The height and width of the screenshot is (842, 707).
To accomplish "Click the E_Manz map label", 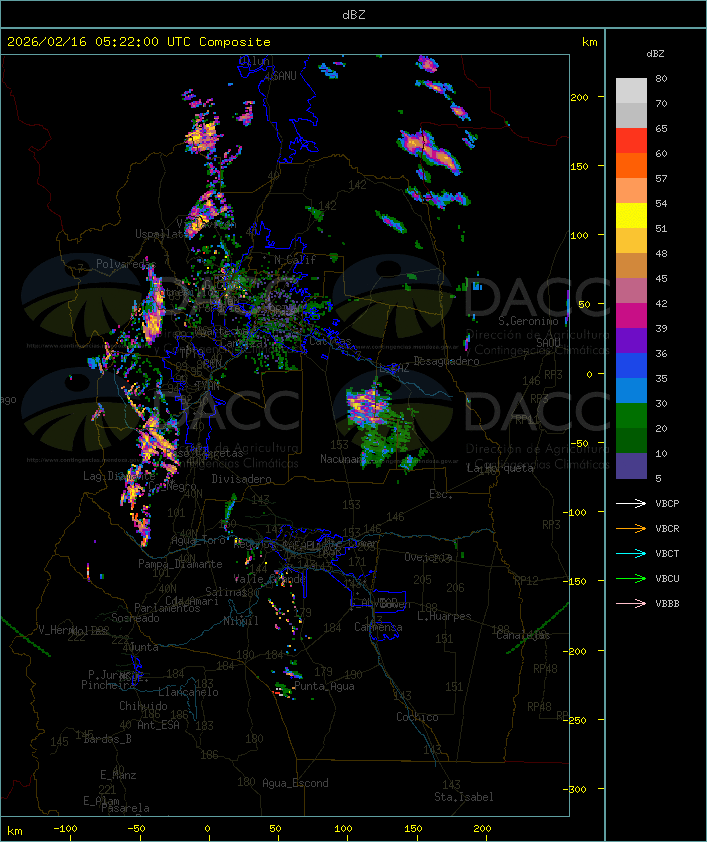I will coord(118,775).
